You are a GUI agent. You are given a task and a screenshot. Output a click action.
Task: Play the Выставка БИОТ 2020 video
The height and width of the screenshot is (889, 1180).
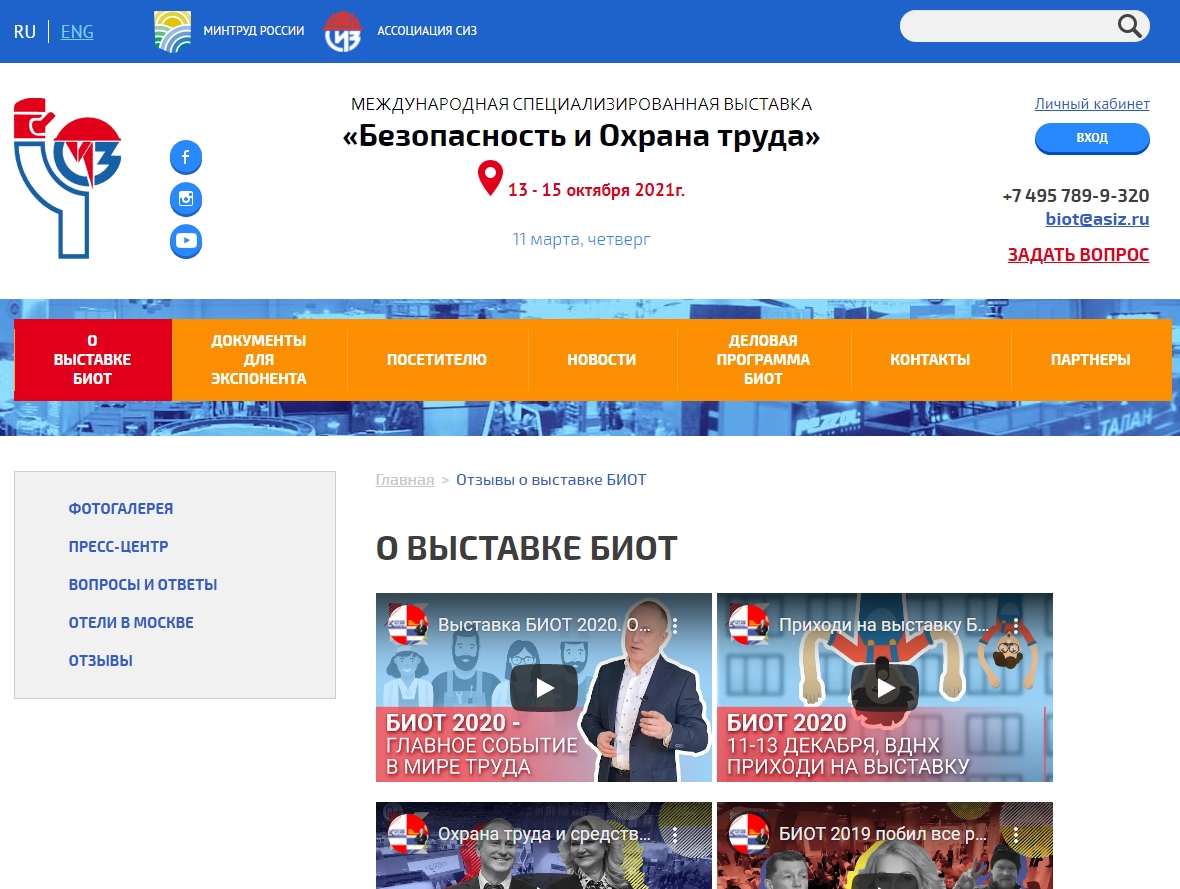click(x=544, y=688)
